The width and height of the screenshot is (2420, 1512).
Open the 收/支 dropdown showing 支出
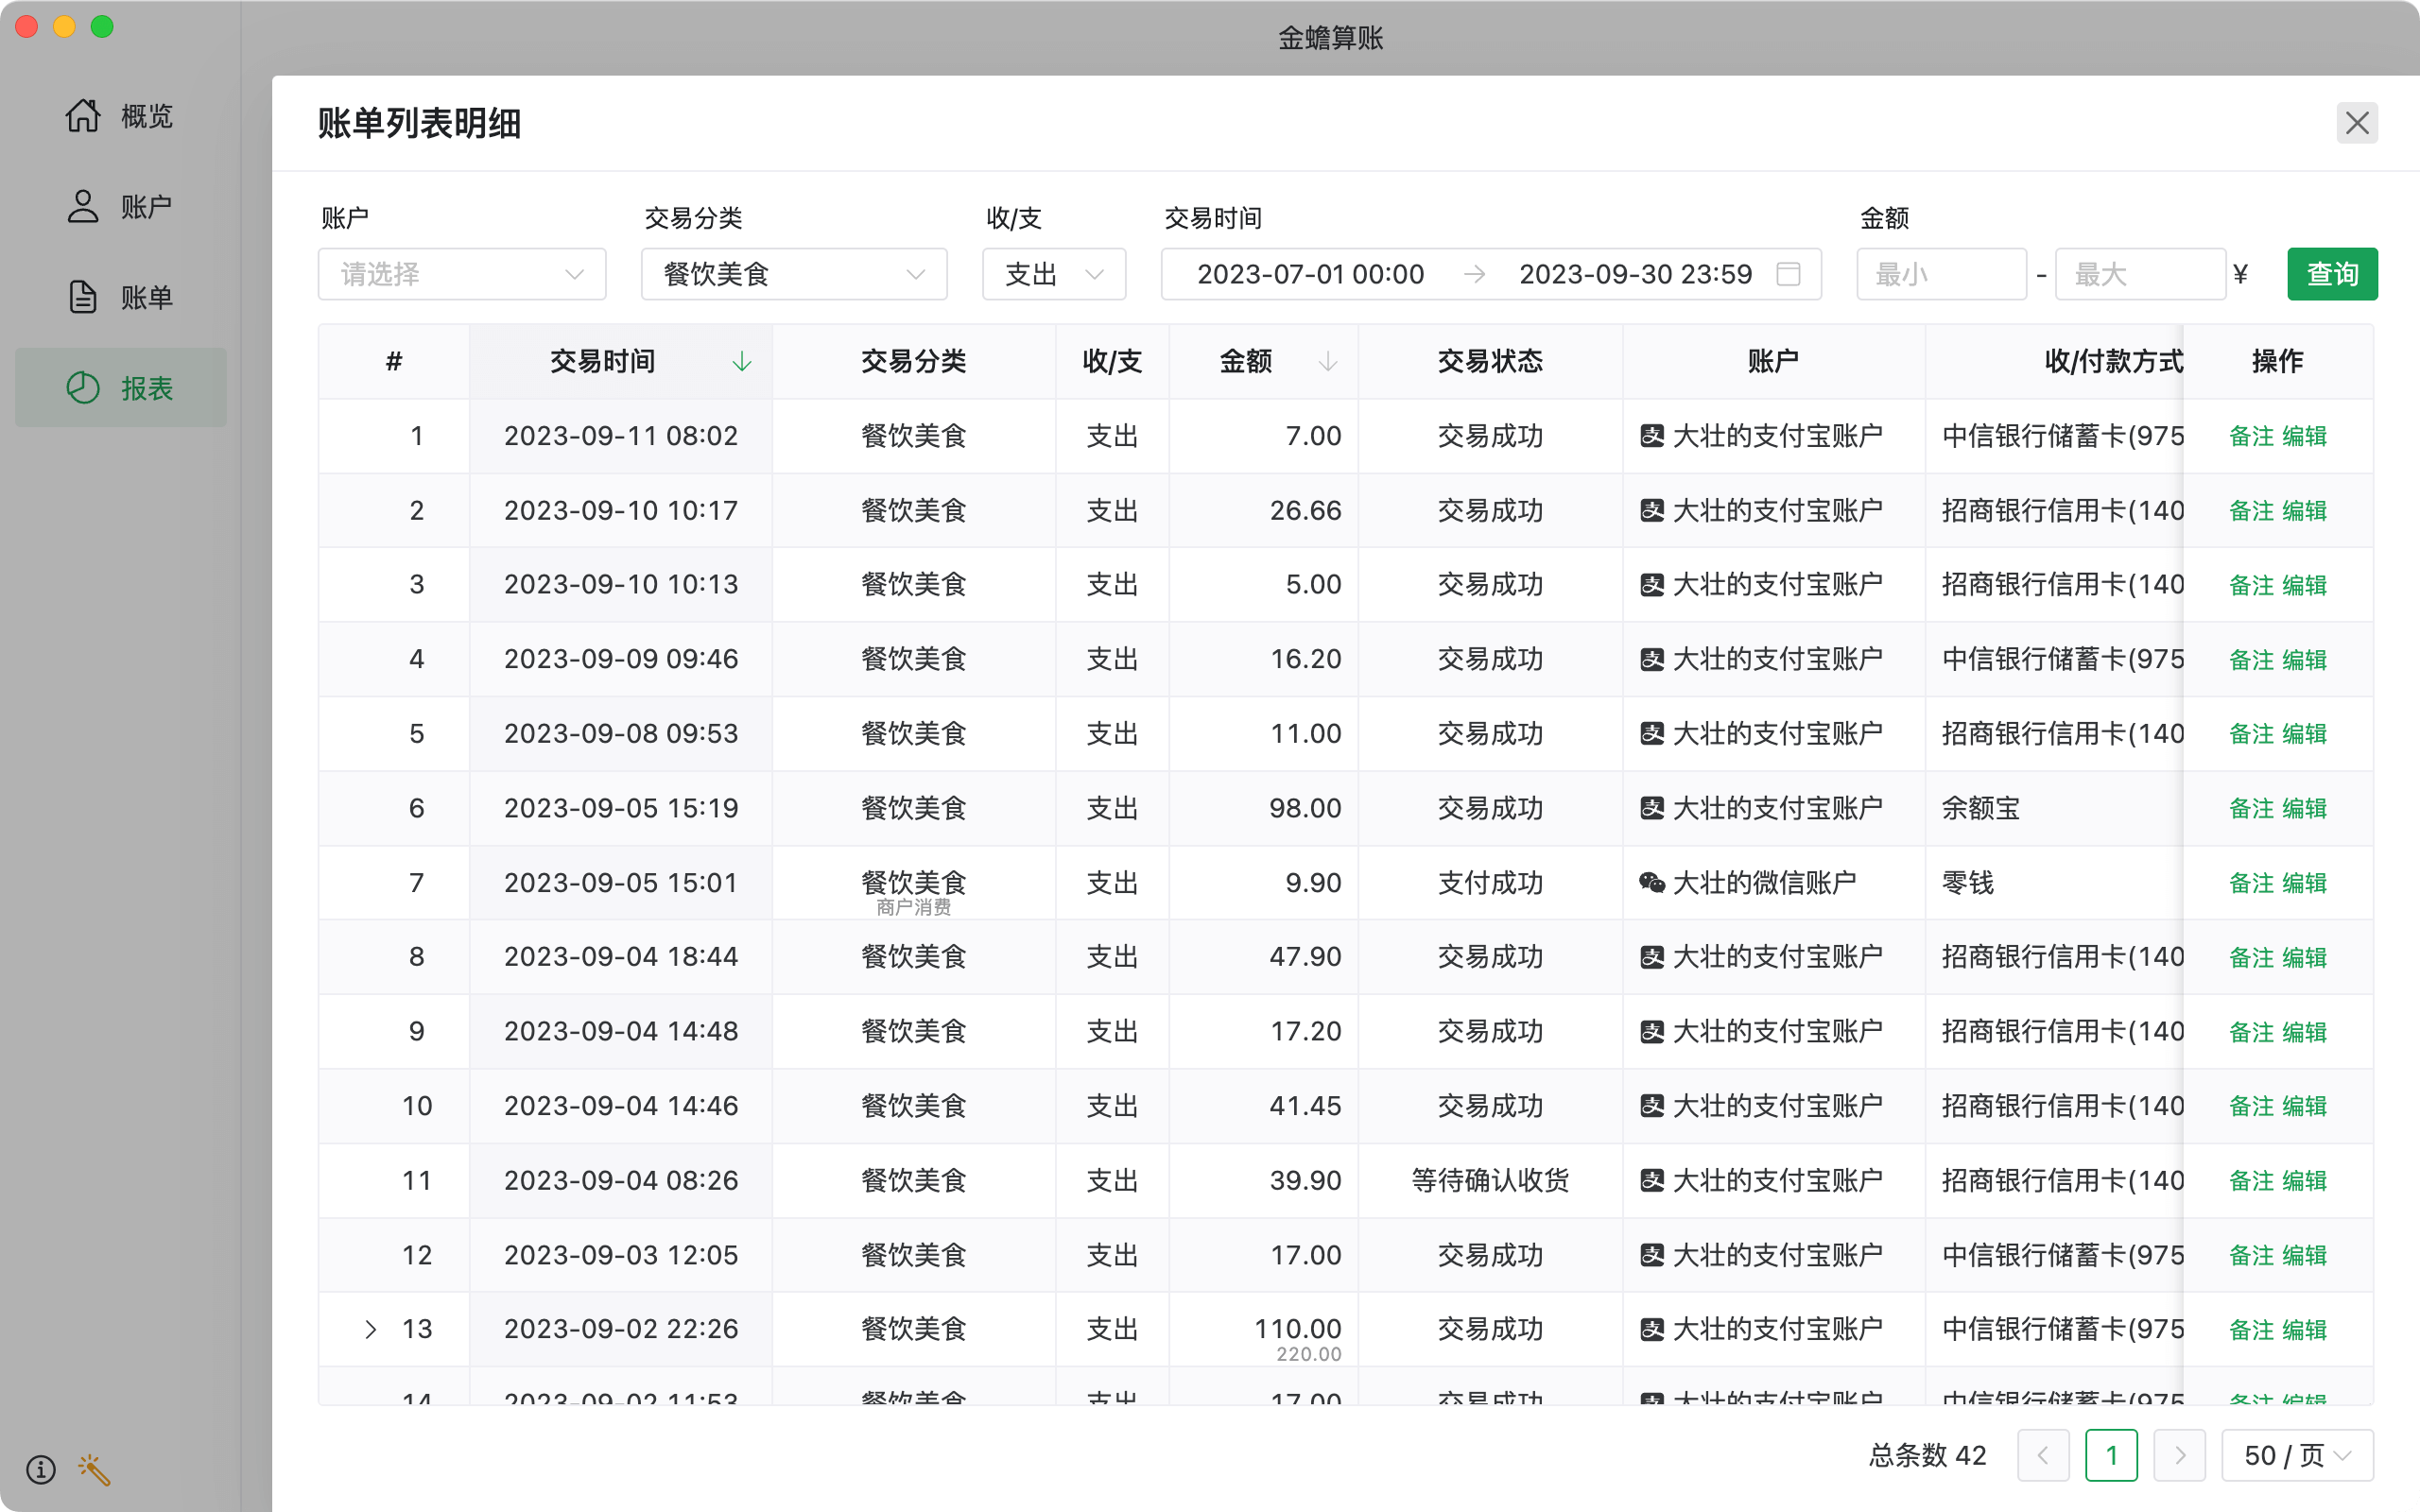[x=1053, y=274]
